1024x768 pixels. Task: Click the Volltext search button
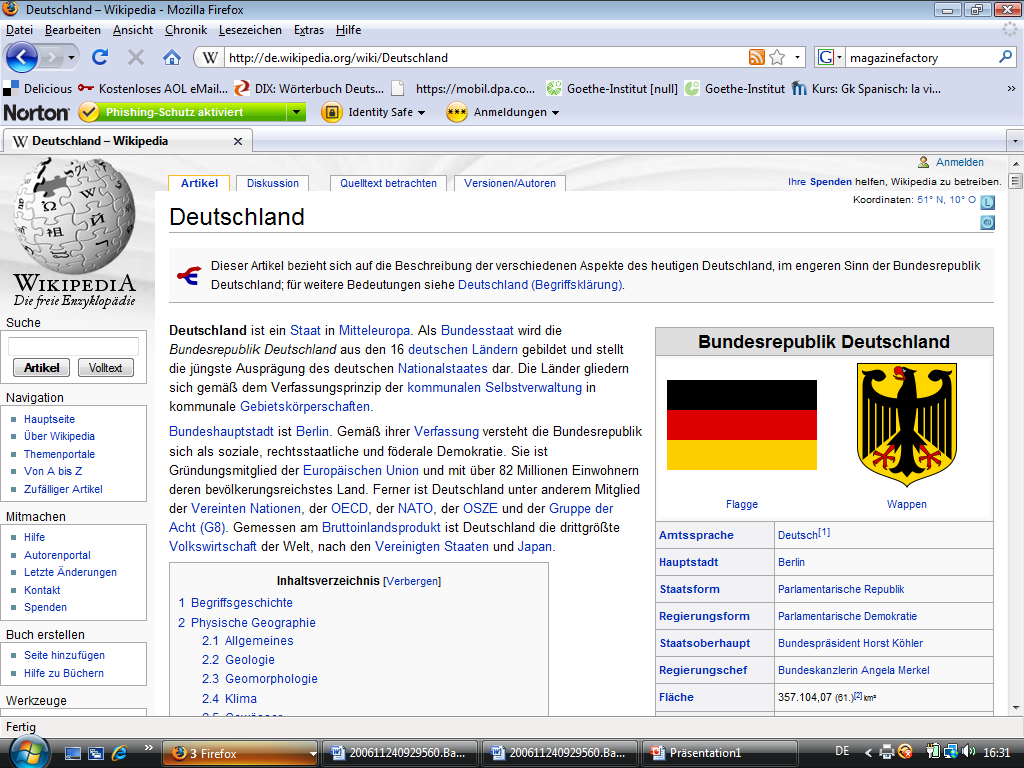tap(105, 368)
